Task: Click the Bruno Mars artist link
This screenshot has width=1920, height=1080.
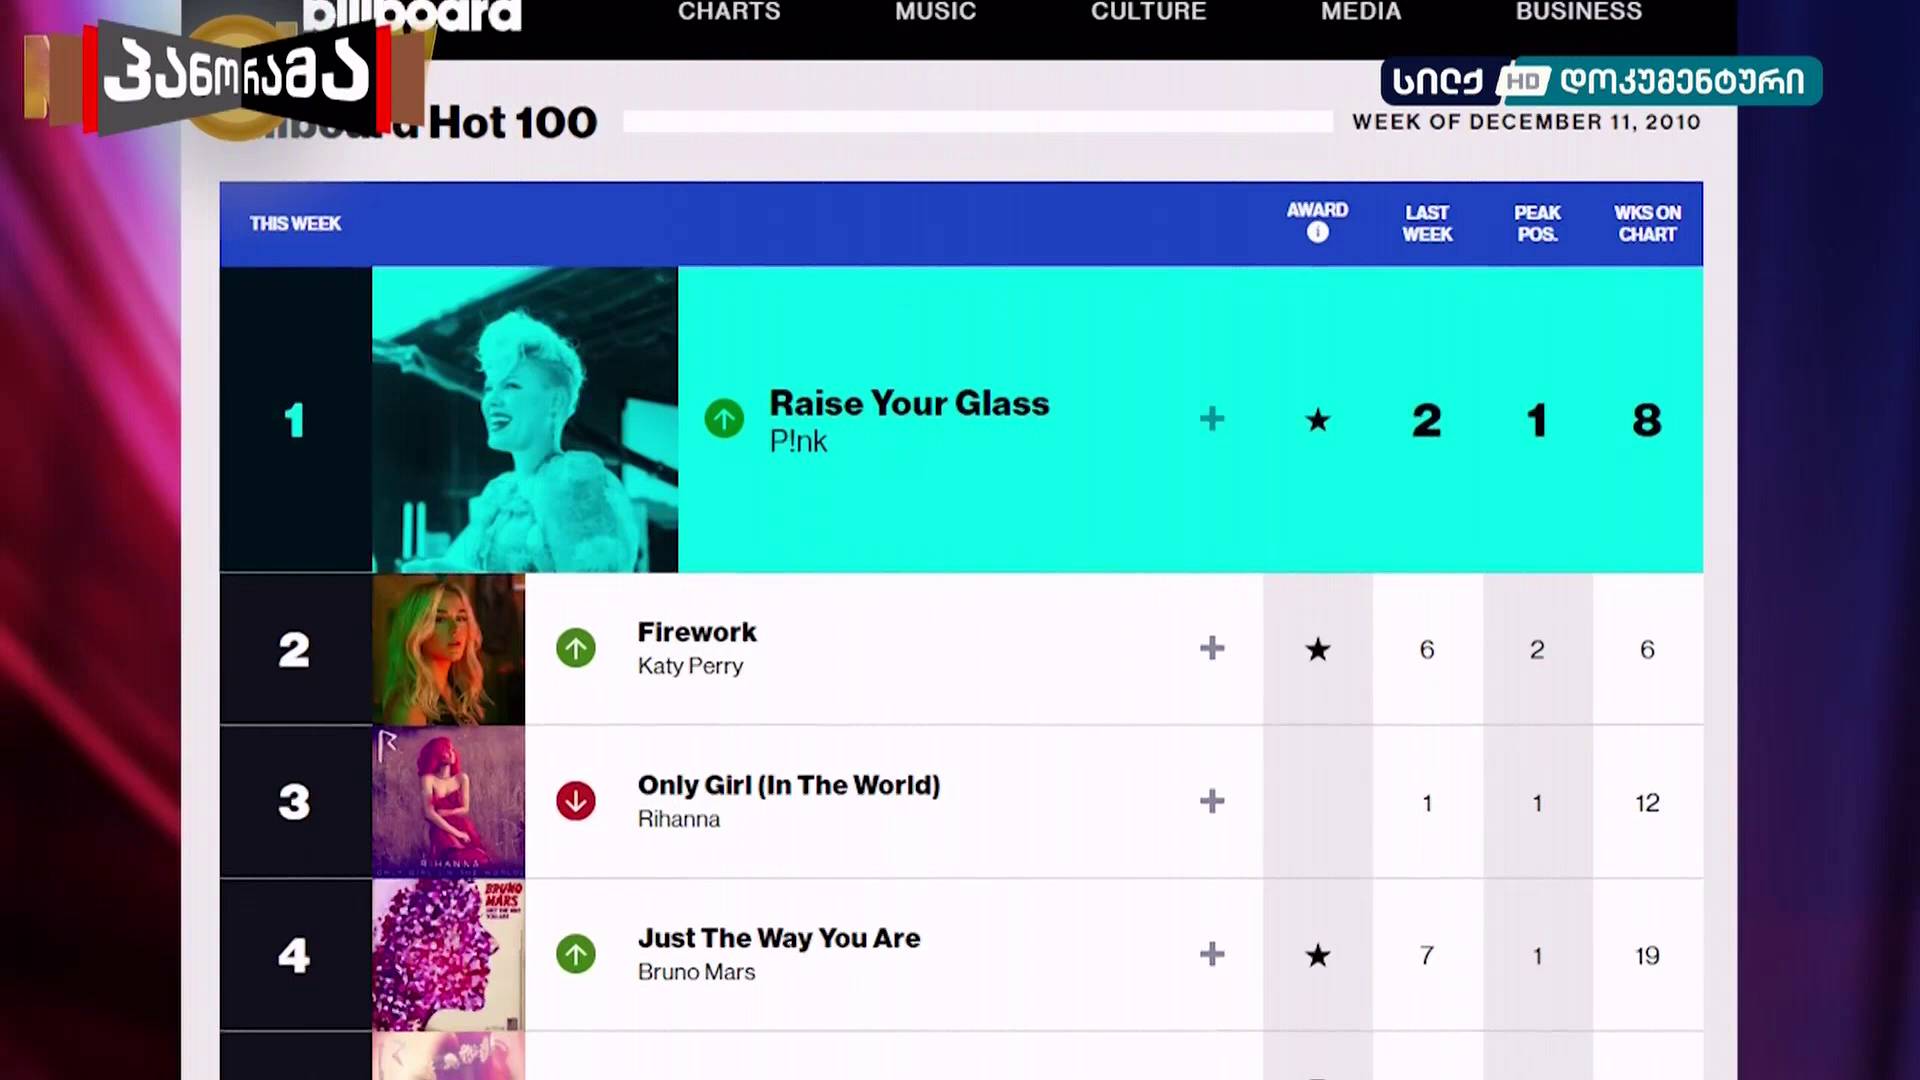Action: coord(697,972)
